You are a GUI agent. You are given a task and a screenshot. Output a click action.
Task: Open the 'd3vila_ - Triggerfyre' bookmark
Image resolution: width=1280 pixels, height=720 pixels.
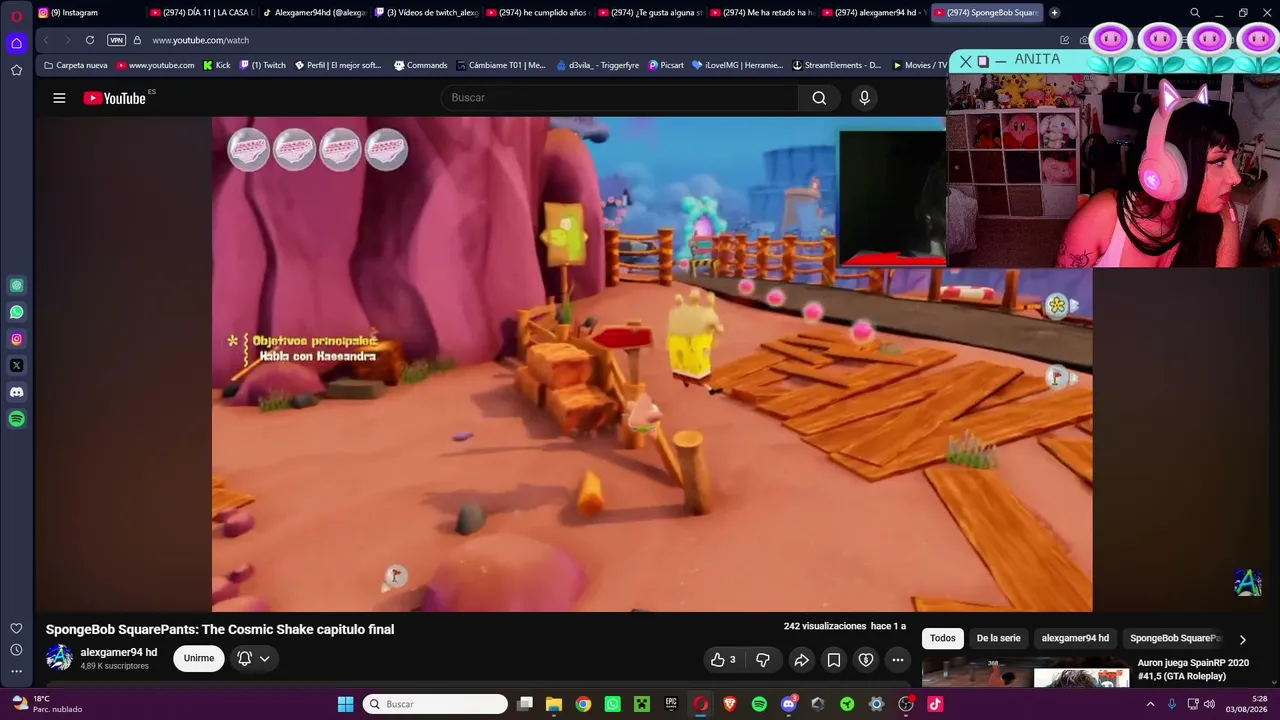point(598,65)
